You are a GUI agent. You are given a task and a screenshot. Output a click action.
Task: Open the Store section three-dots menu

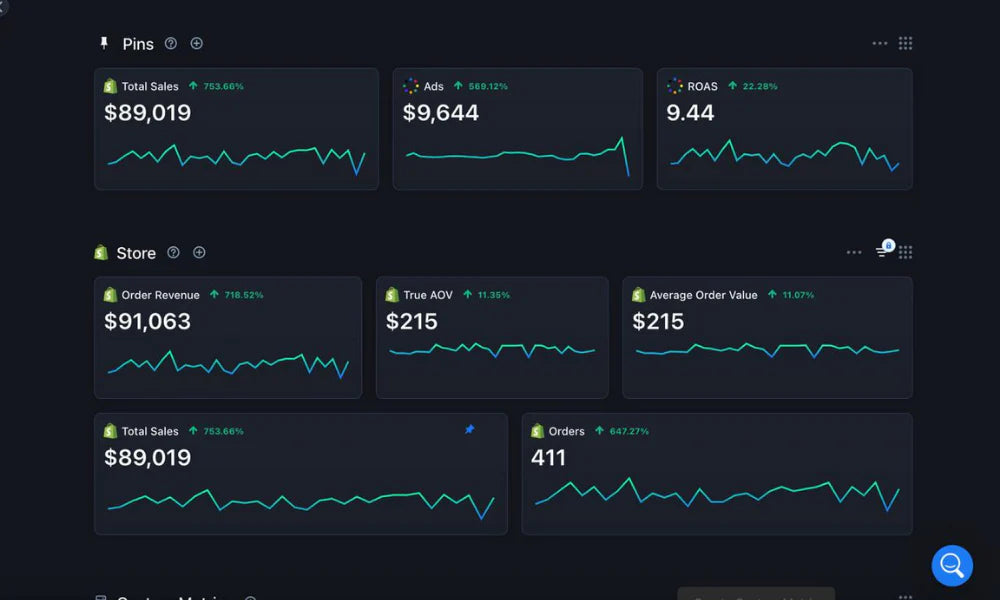pos(854,252)
